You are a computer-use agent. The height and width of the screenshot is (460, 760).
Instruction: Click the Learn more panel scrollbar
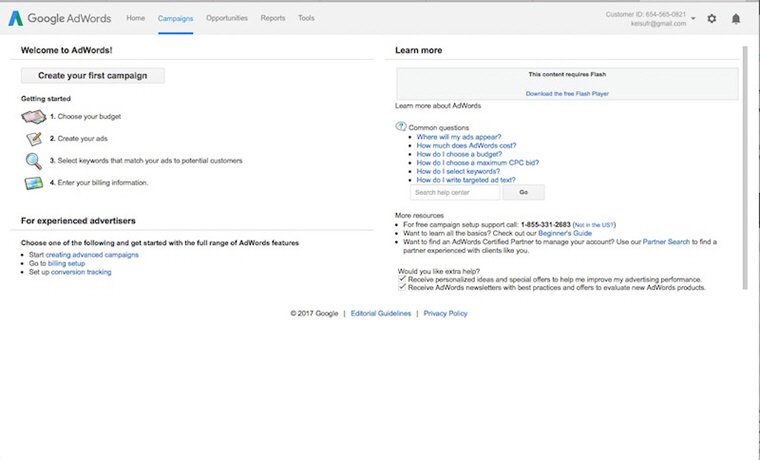click(x=745, y=168)
